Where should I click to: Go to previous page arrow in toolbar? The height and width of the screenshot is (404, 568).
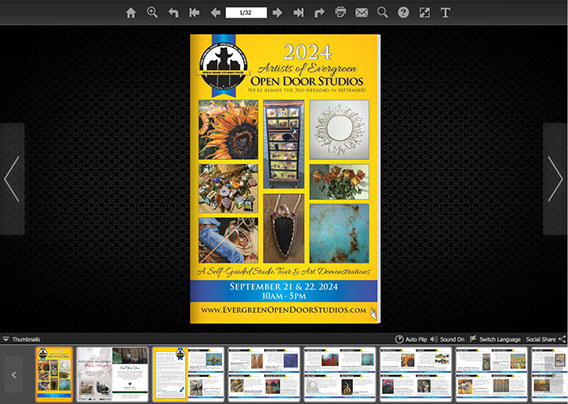point(216,13)
